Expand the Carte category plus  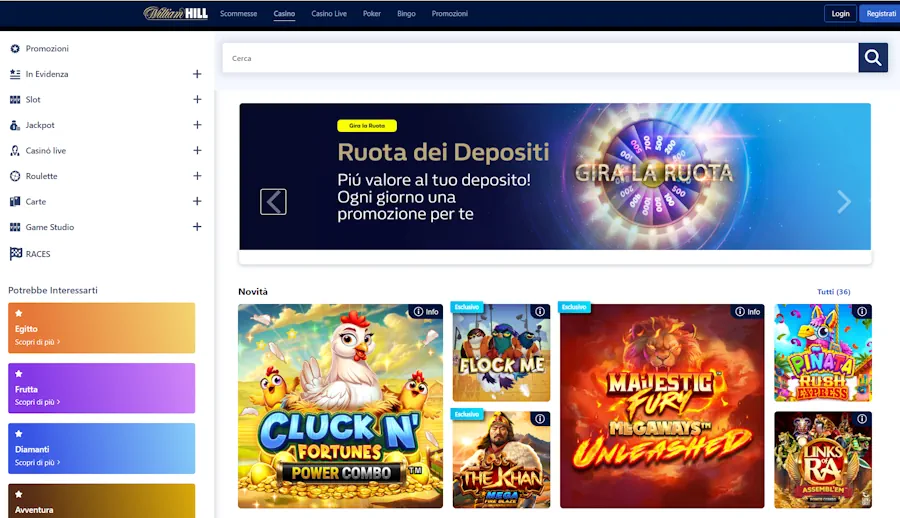(197, 202)
